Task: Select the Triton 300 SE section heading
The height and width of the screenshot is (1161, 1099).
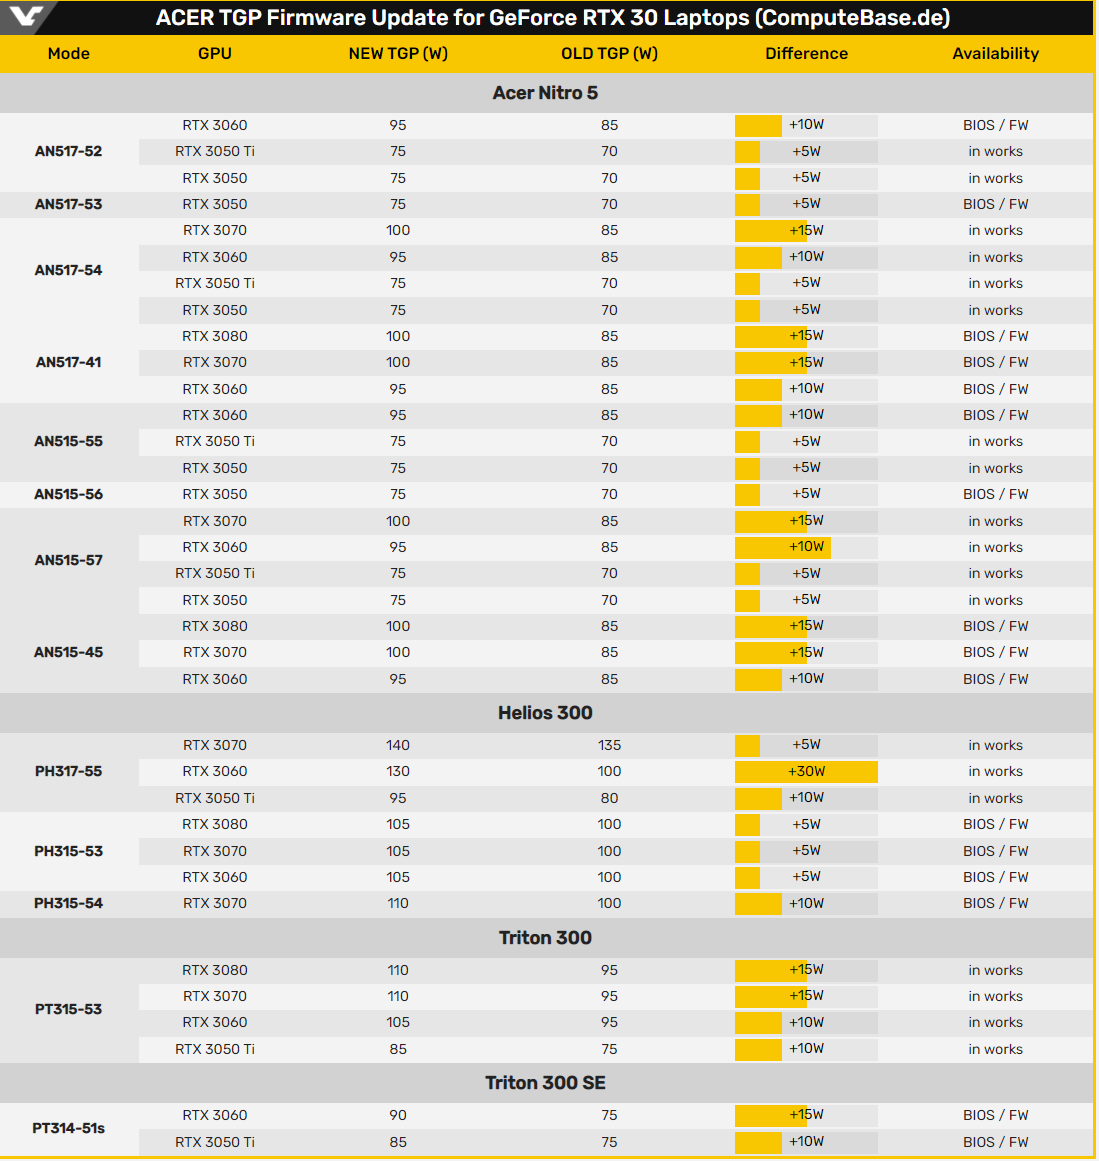Action: pos(545,1083)
